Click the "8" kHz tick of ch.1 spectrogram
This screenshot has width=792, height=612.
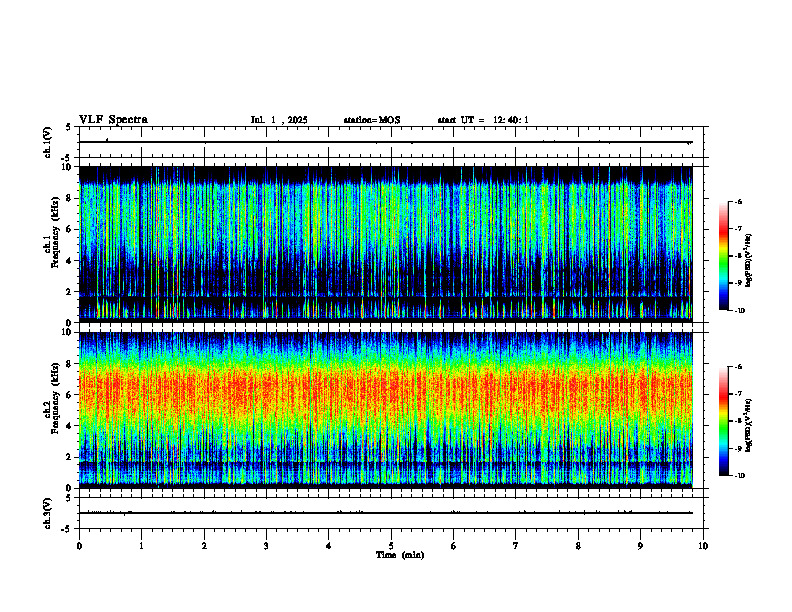pyautogui.click(x=70, y=198)
